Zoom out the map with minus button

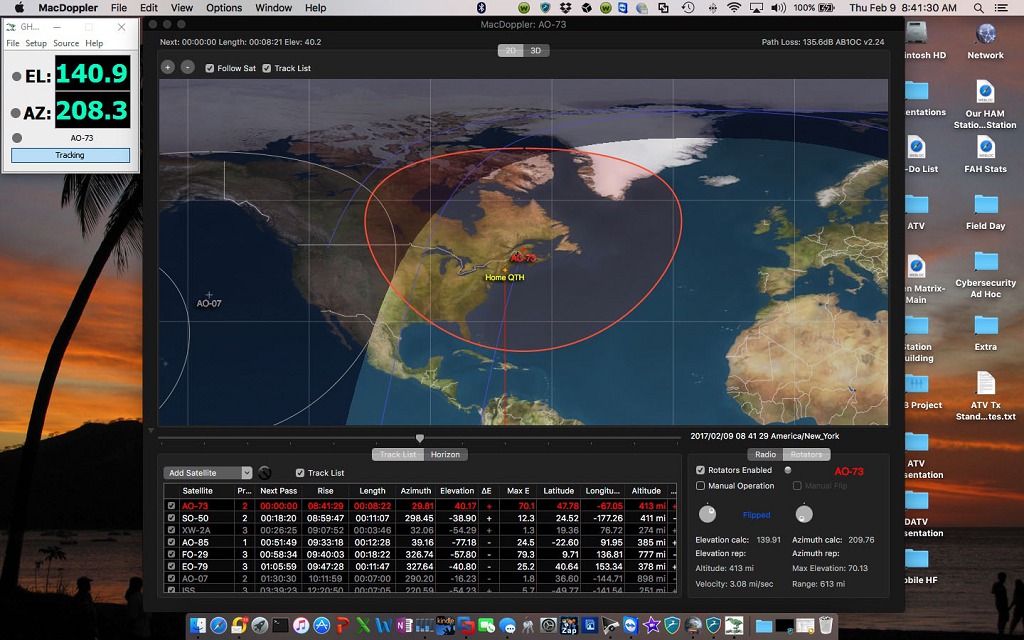click(187, 67)
